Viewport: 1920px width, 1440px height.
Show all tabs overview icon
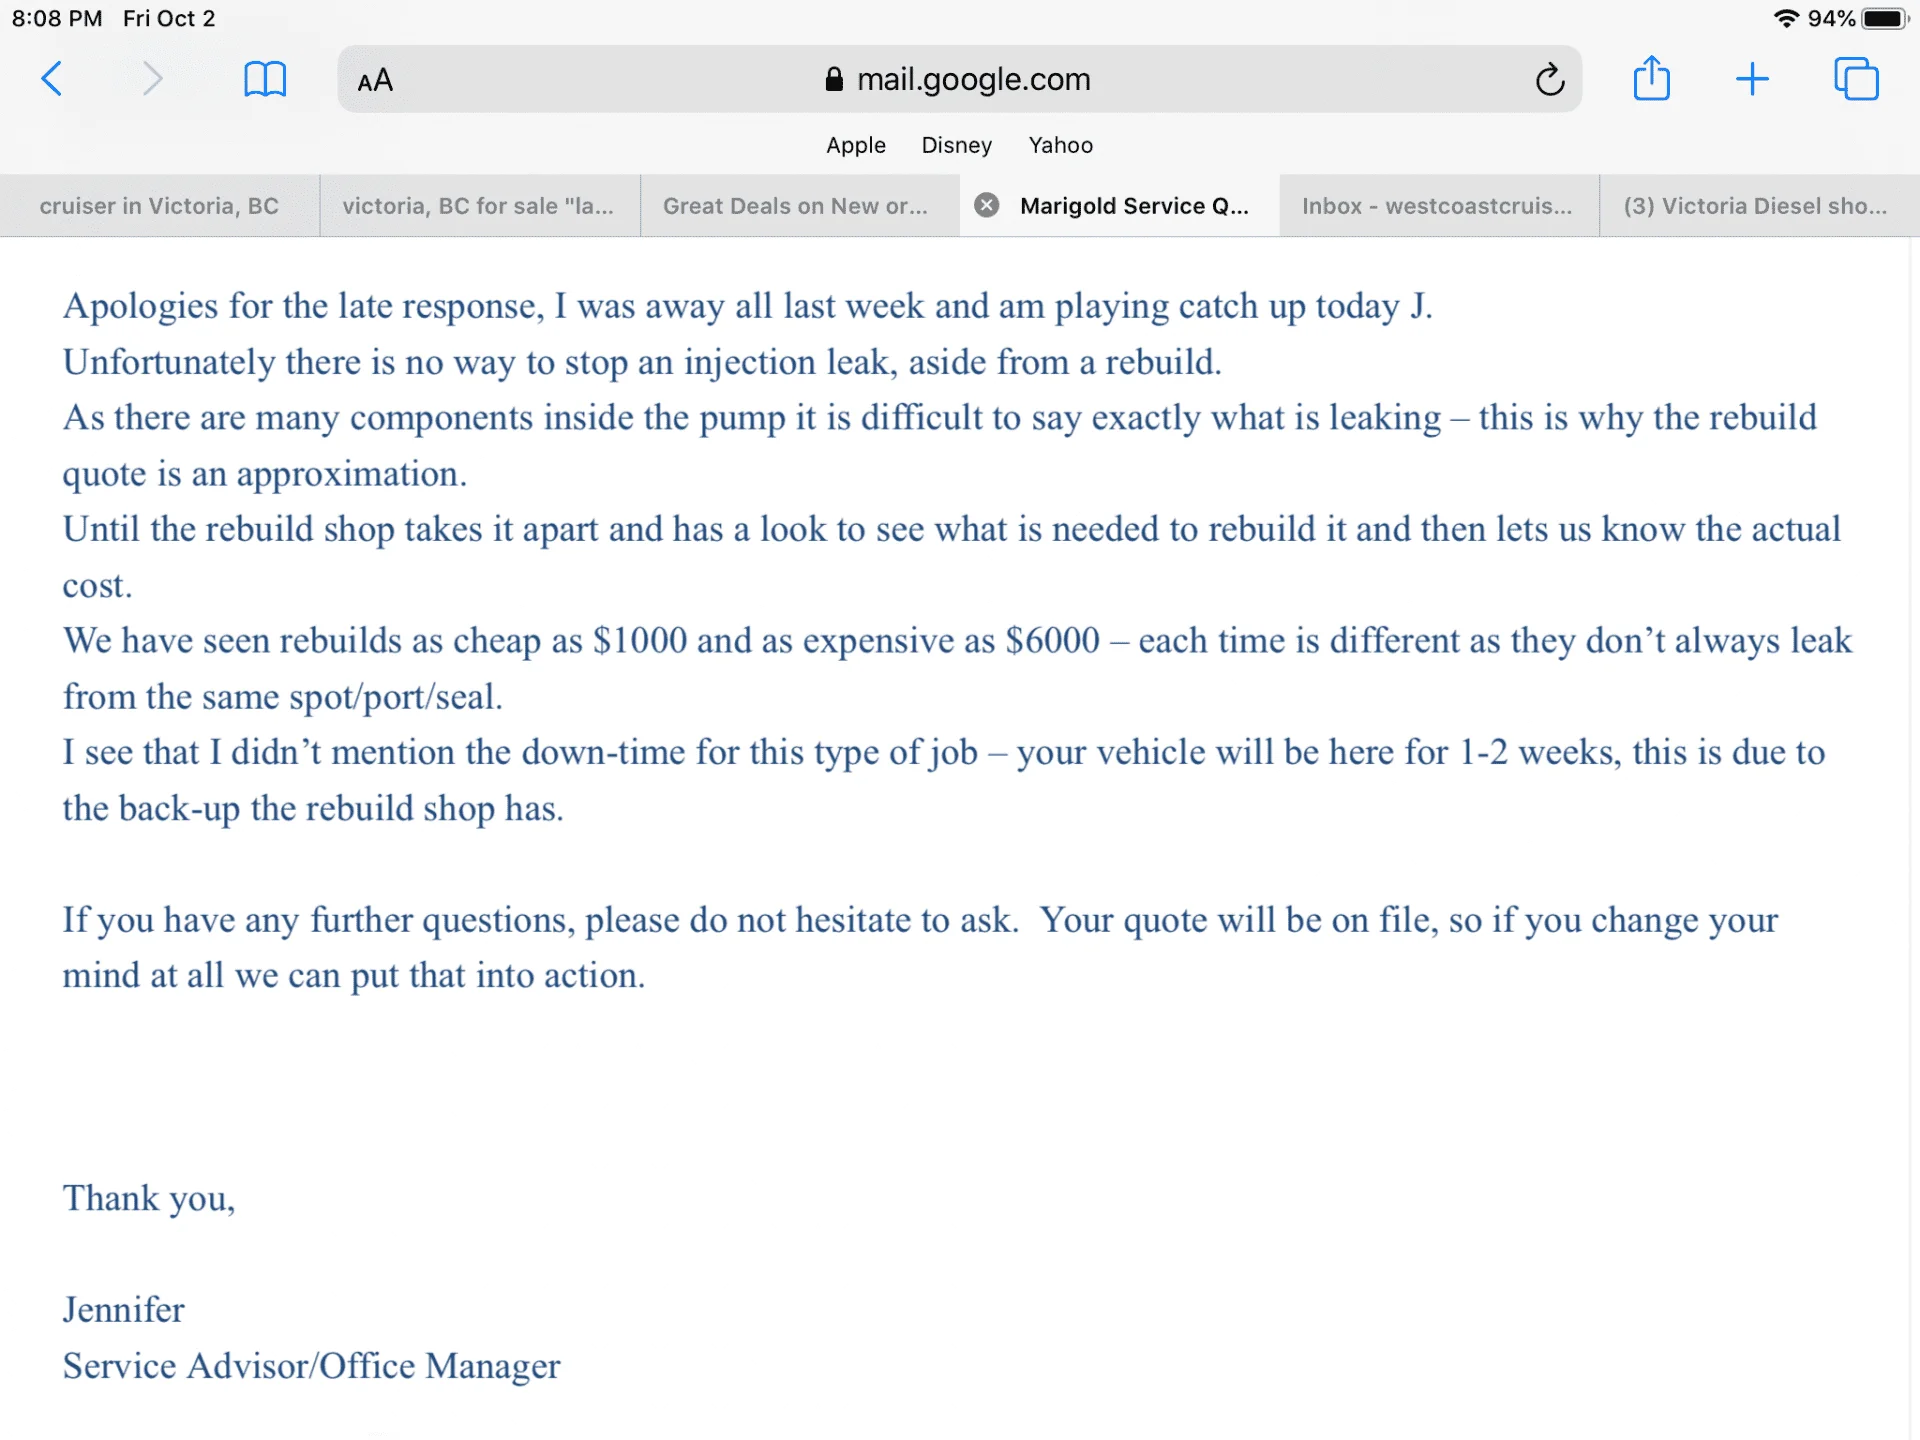coord(1856,79)
